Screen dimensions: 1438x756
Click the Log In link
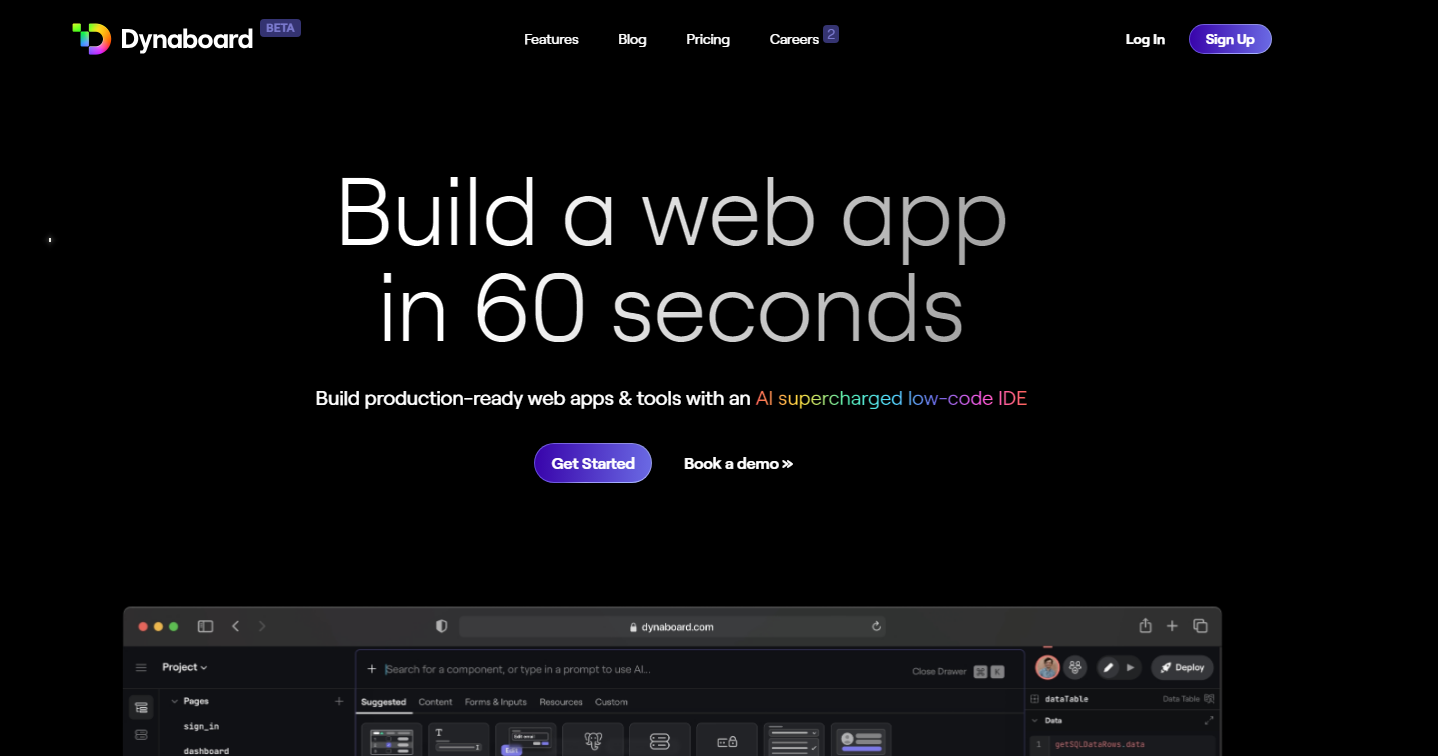click(1145, 39)
